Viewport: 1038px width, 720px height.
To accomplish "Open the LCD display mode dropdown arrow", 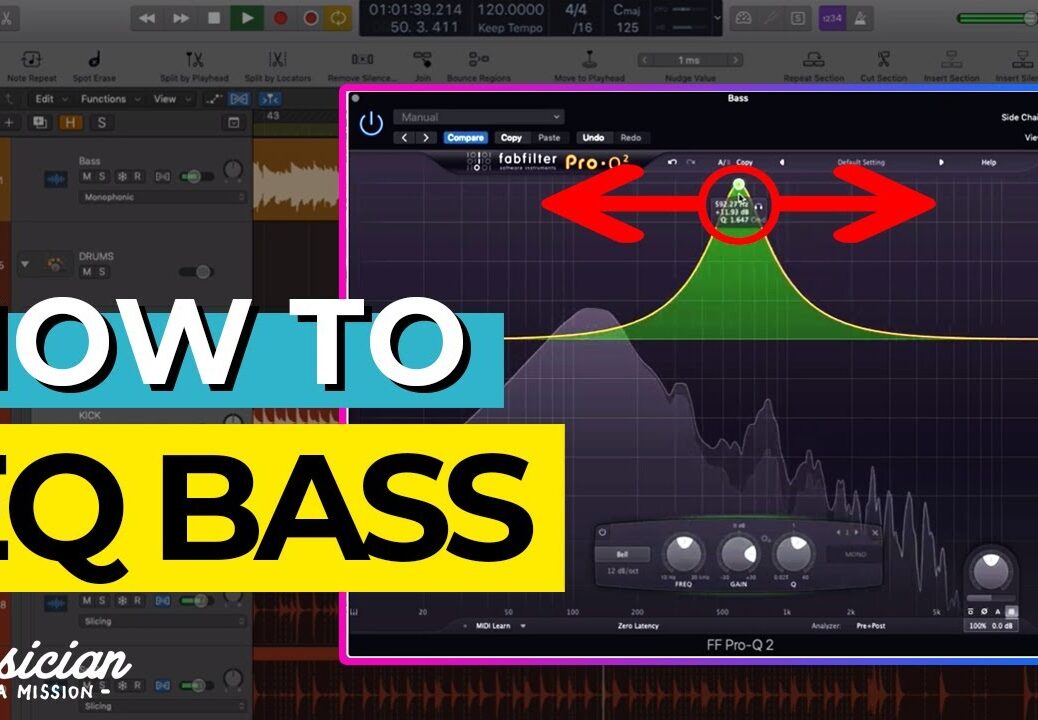I will point(717,19).
